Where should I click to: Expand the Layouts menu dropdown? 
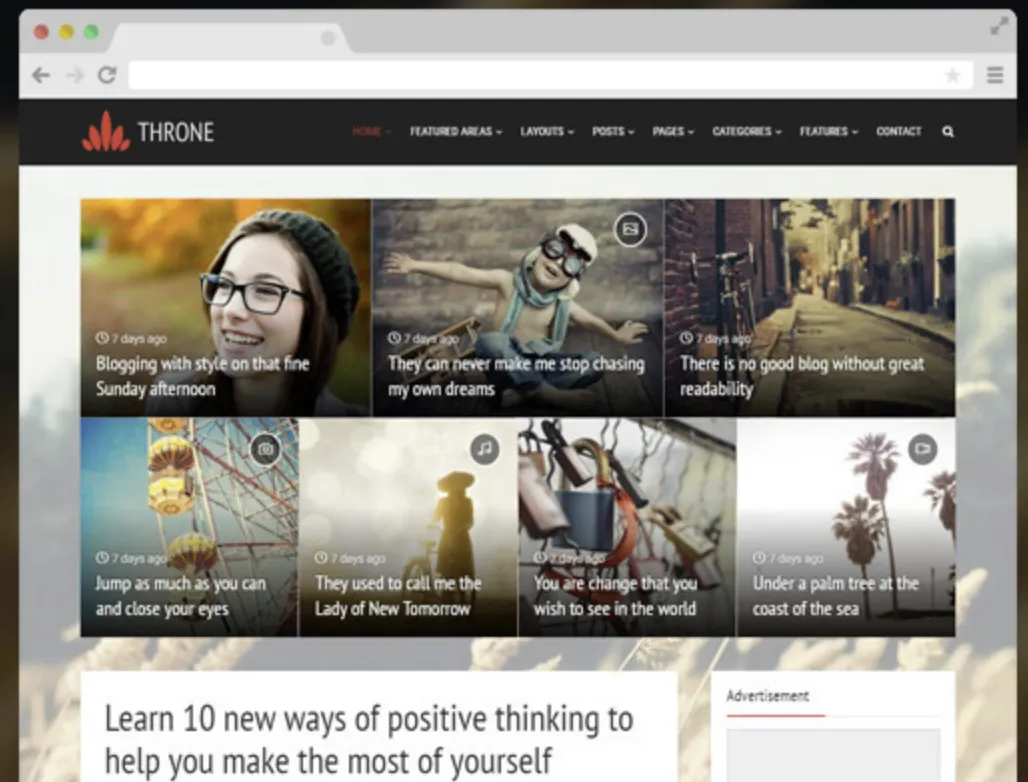click(x=547, y=132)
